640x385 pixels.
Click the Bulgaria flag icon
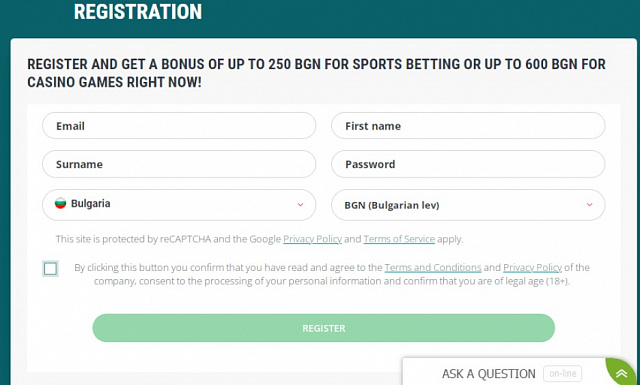pos(60,203)
